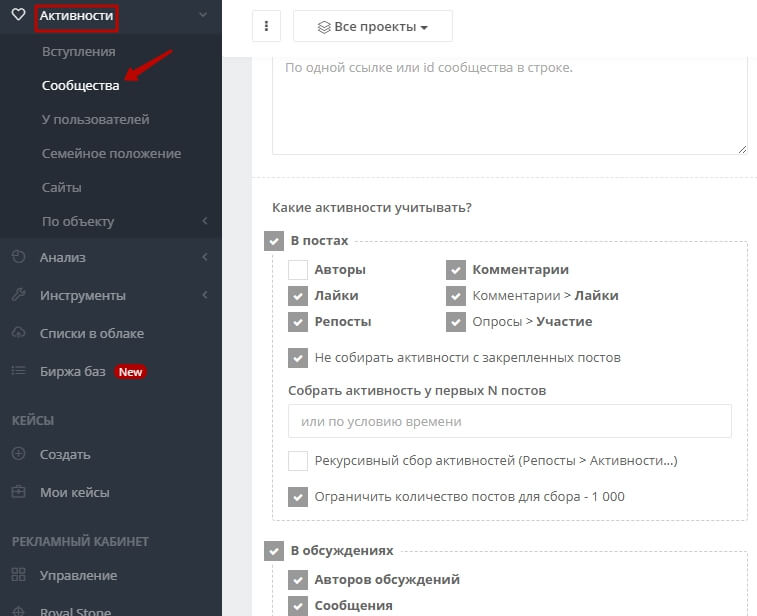The image size is (757, 616).
Task: Click the first N posts input field
Action: (x=509, y=421)
